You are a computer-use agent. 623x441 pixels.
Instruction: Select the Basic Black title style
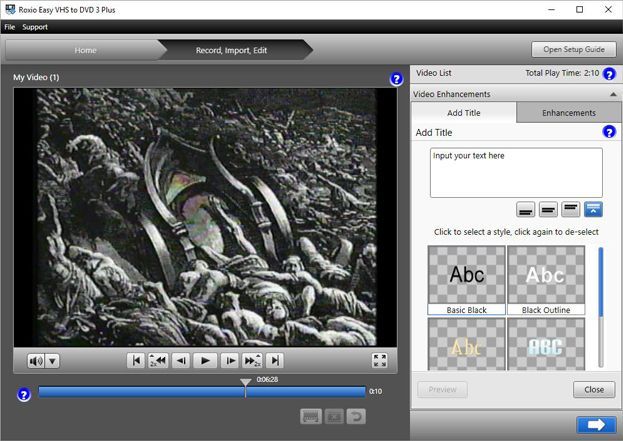click(x=466, y=280)
